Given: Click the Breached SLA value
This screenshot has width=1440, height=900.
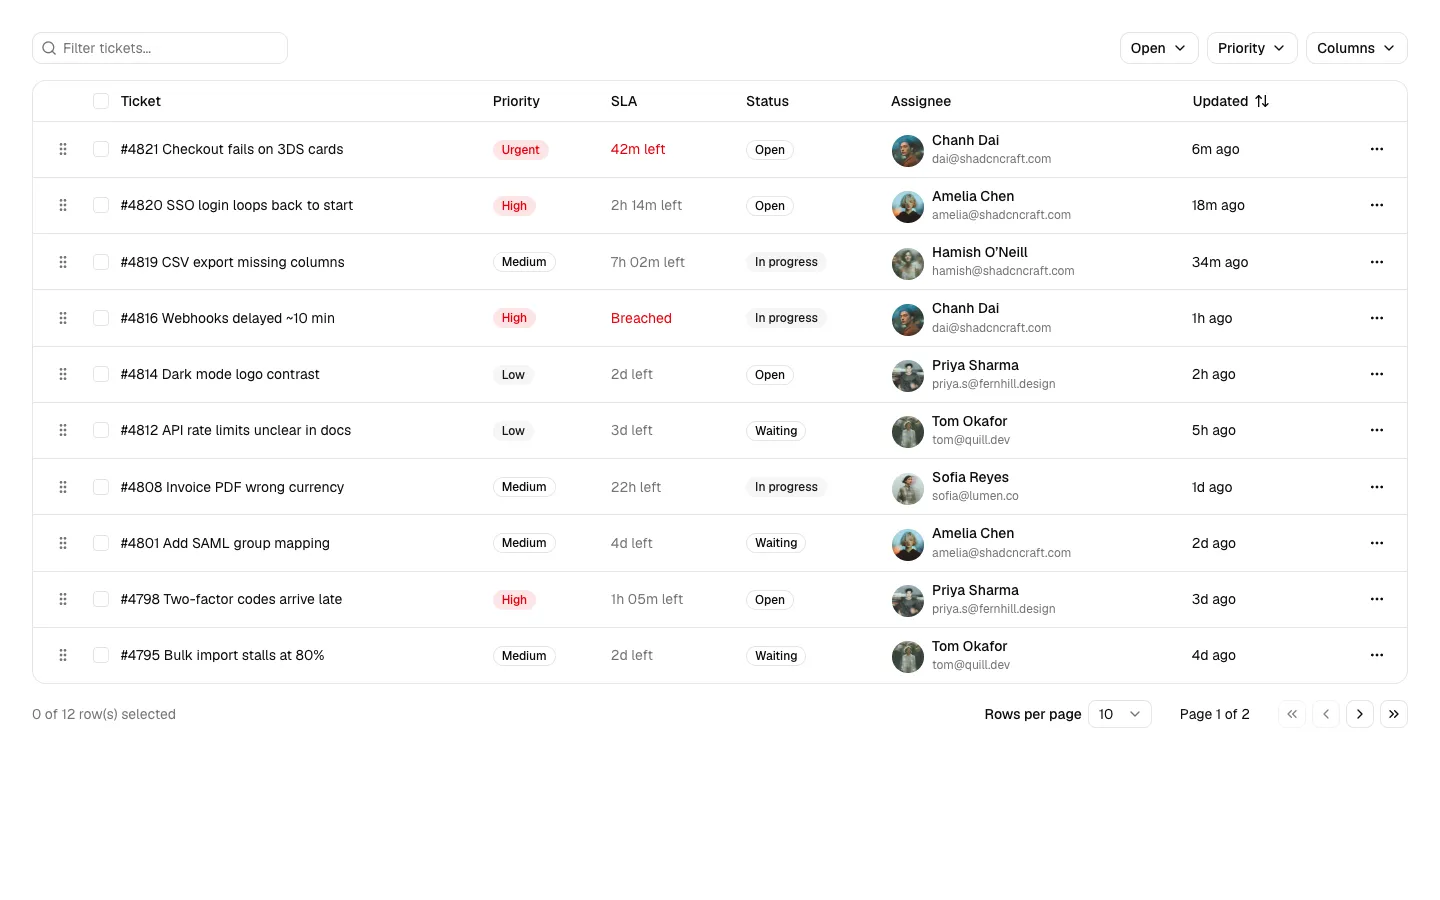Looking at the screenshot, I should [641, 318].
